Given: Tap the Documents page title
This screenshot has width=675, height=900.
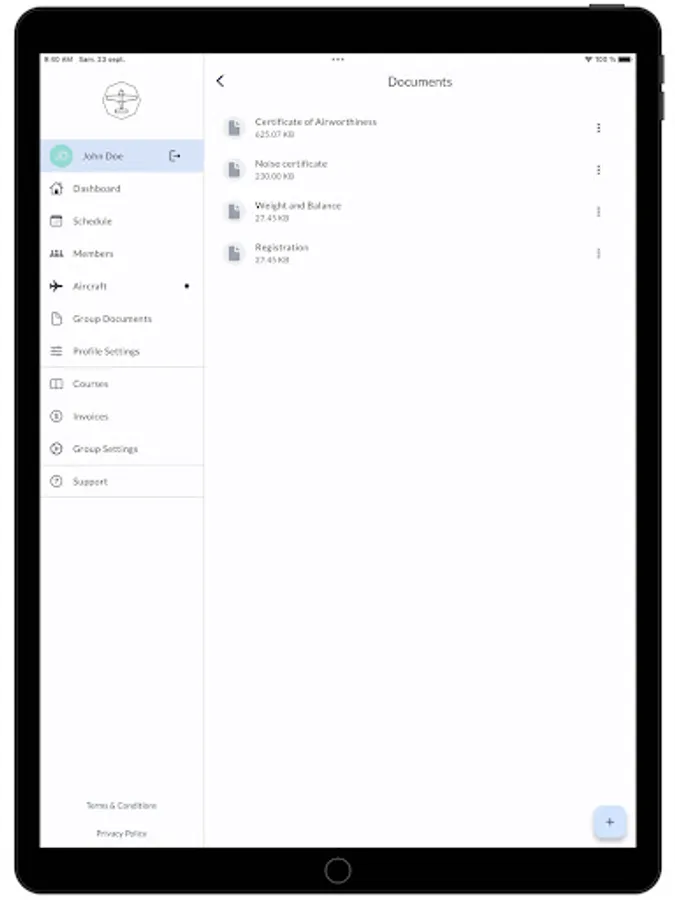Looking at the screenshot, I should point(420,82).
